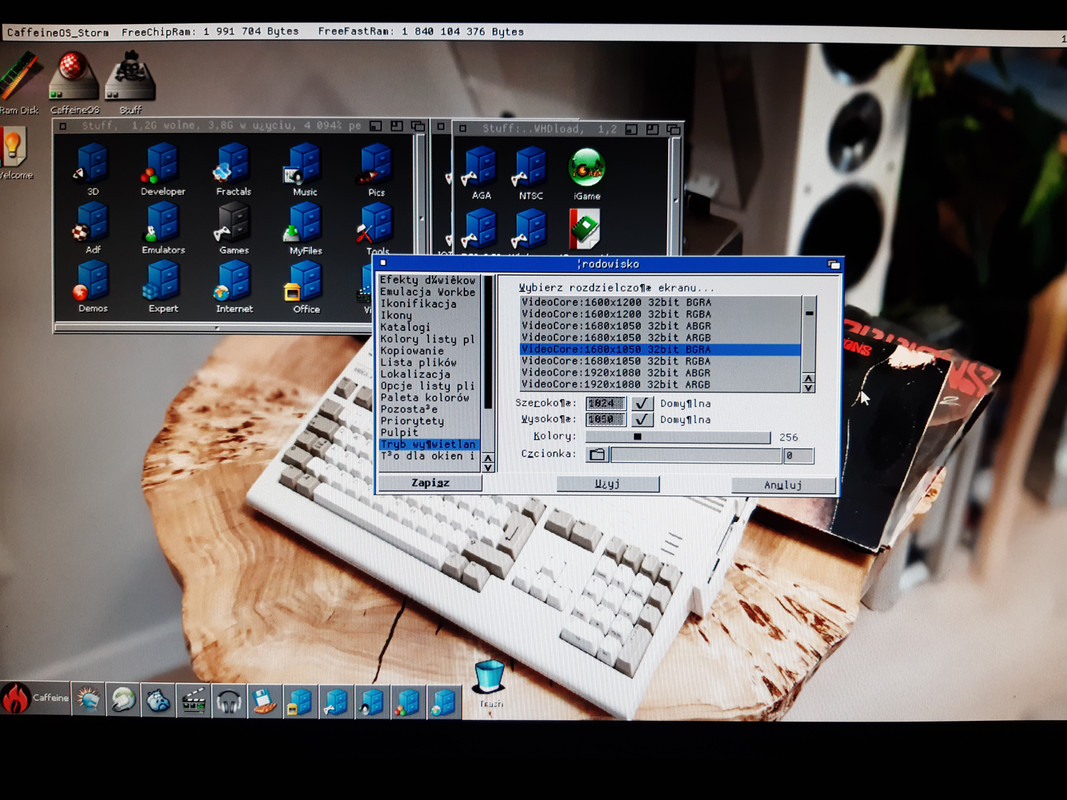
Task: Open the Games drawer icon
Action: coord(233,222)
